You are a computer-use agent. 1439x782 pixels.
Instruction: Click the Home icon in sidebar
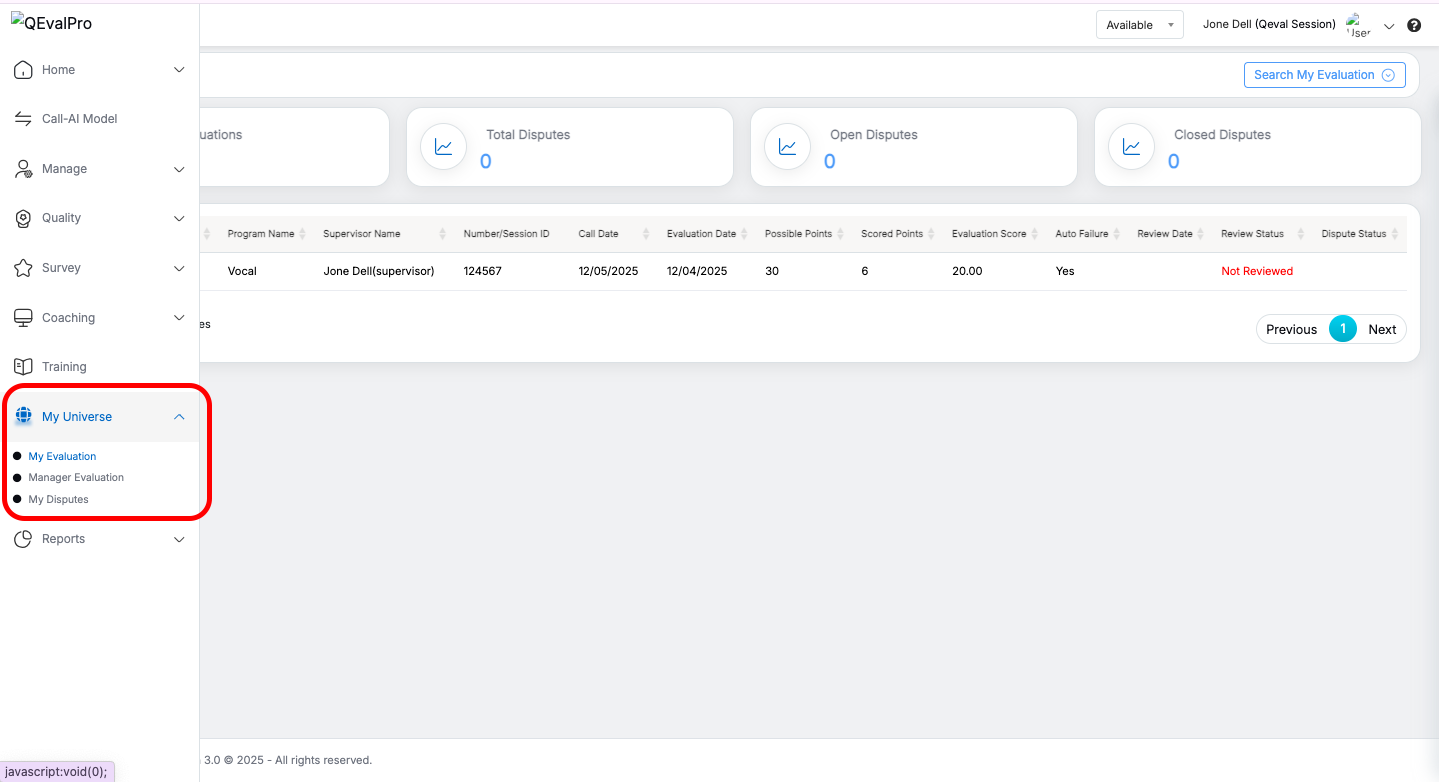(x=23, y=70)
